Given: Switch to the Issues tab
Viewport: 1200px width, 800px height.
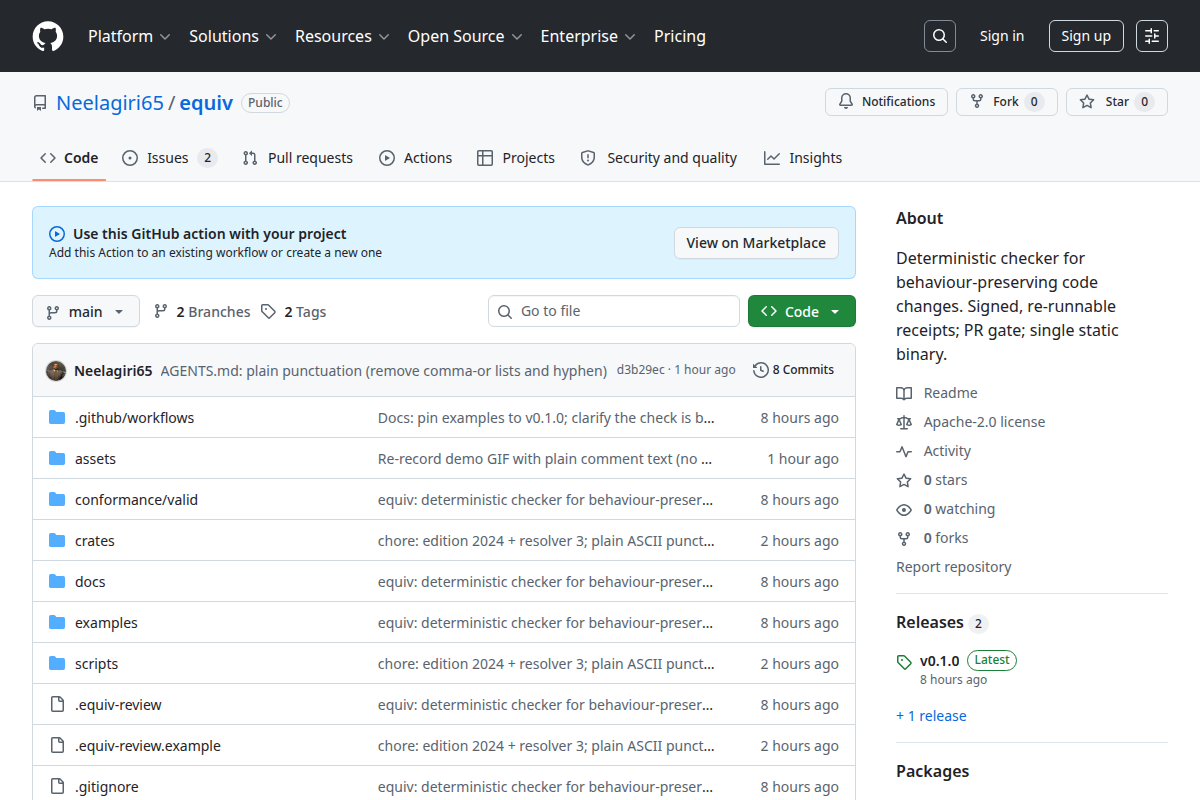Looking at the screenshot, I should point(169,158).
